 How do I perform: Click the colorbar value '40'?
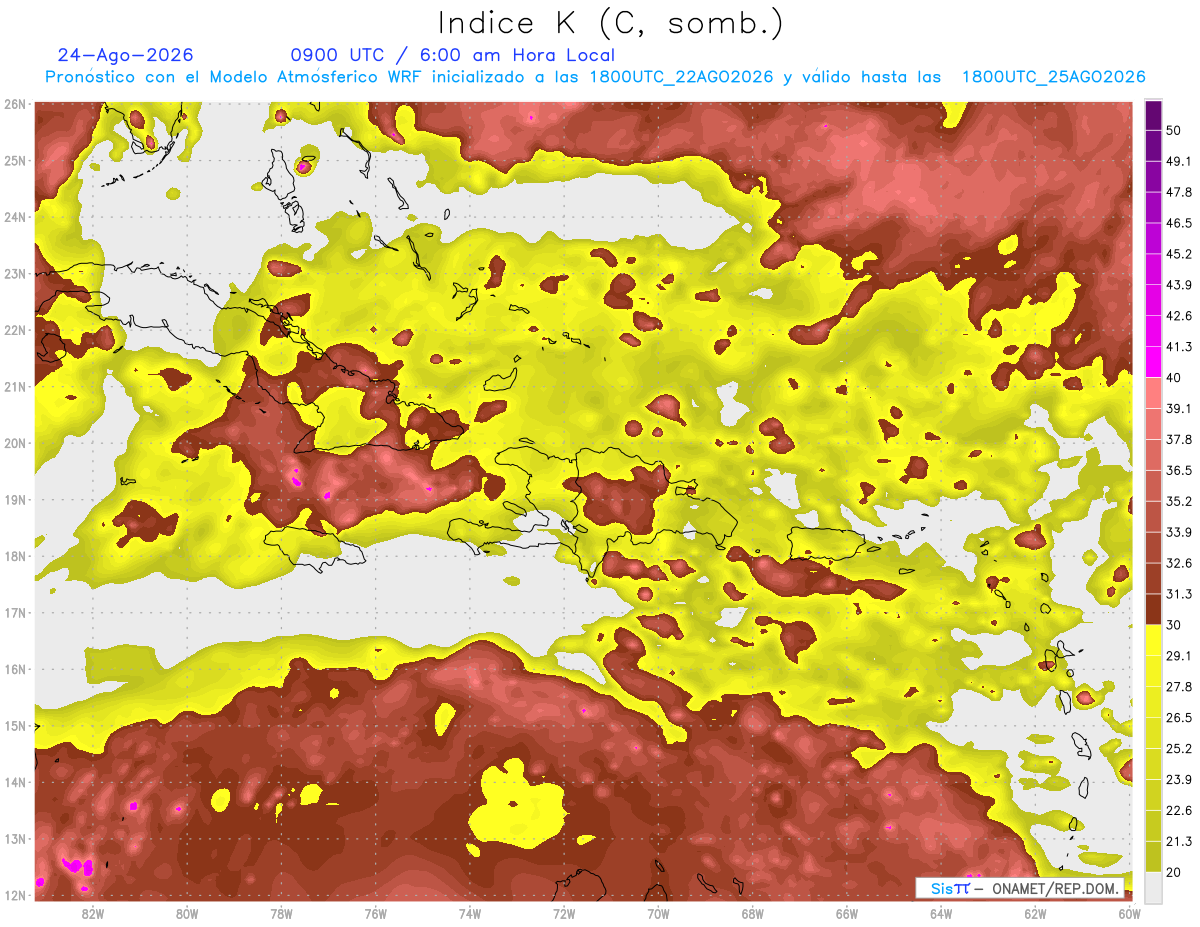coord(1176,377)
